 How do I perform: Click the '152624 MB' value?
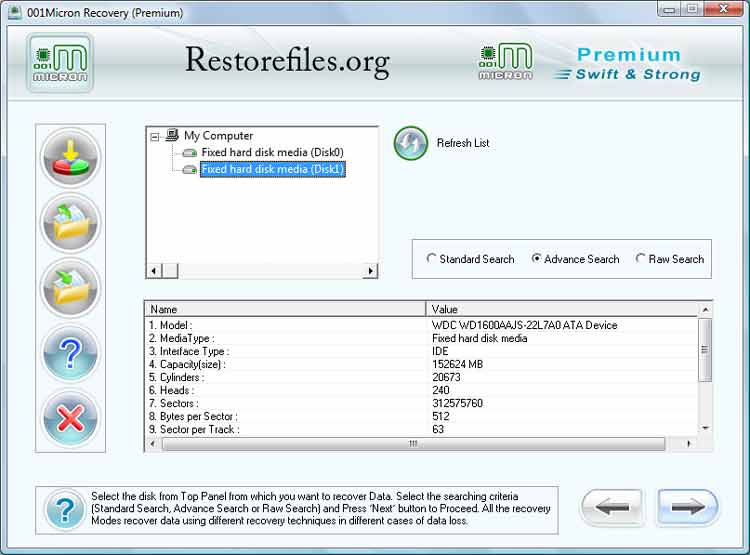[x=457, y=365]
